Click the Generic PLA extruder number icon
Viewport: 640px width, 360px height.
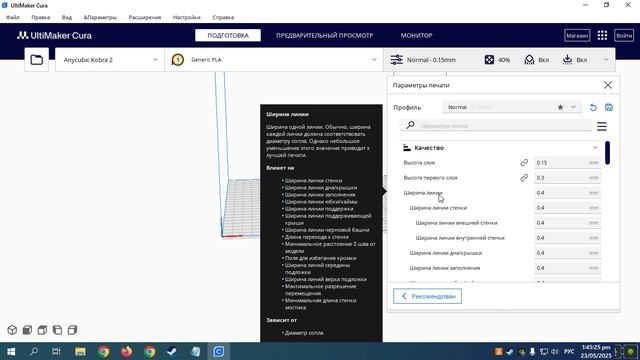coord(178,60)
